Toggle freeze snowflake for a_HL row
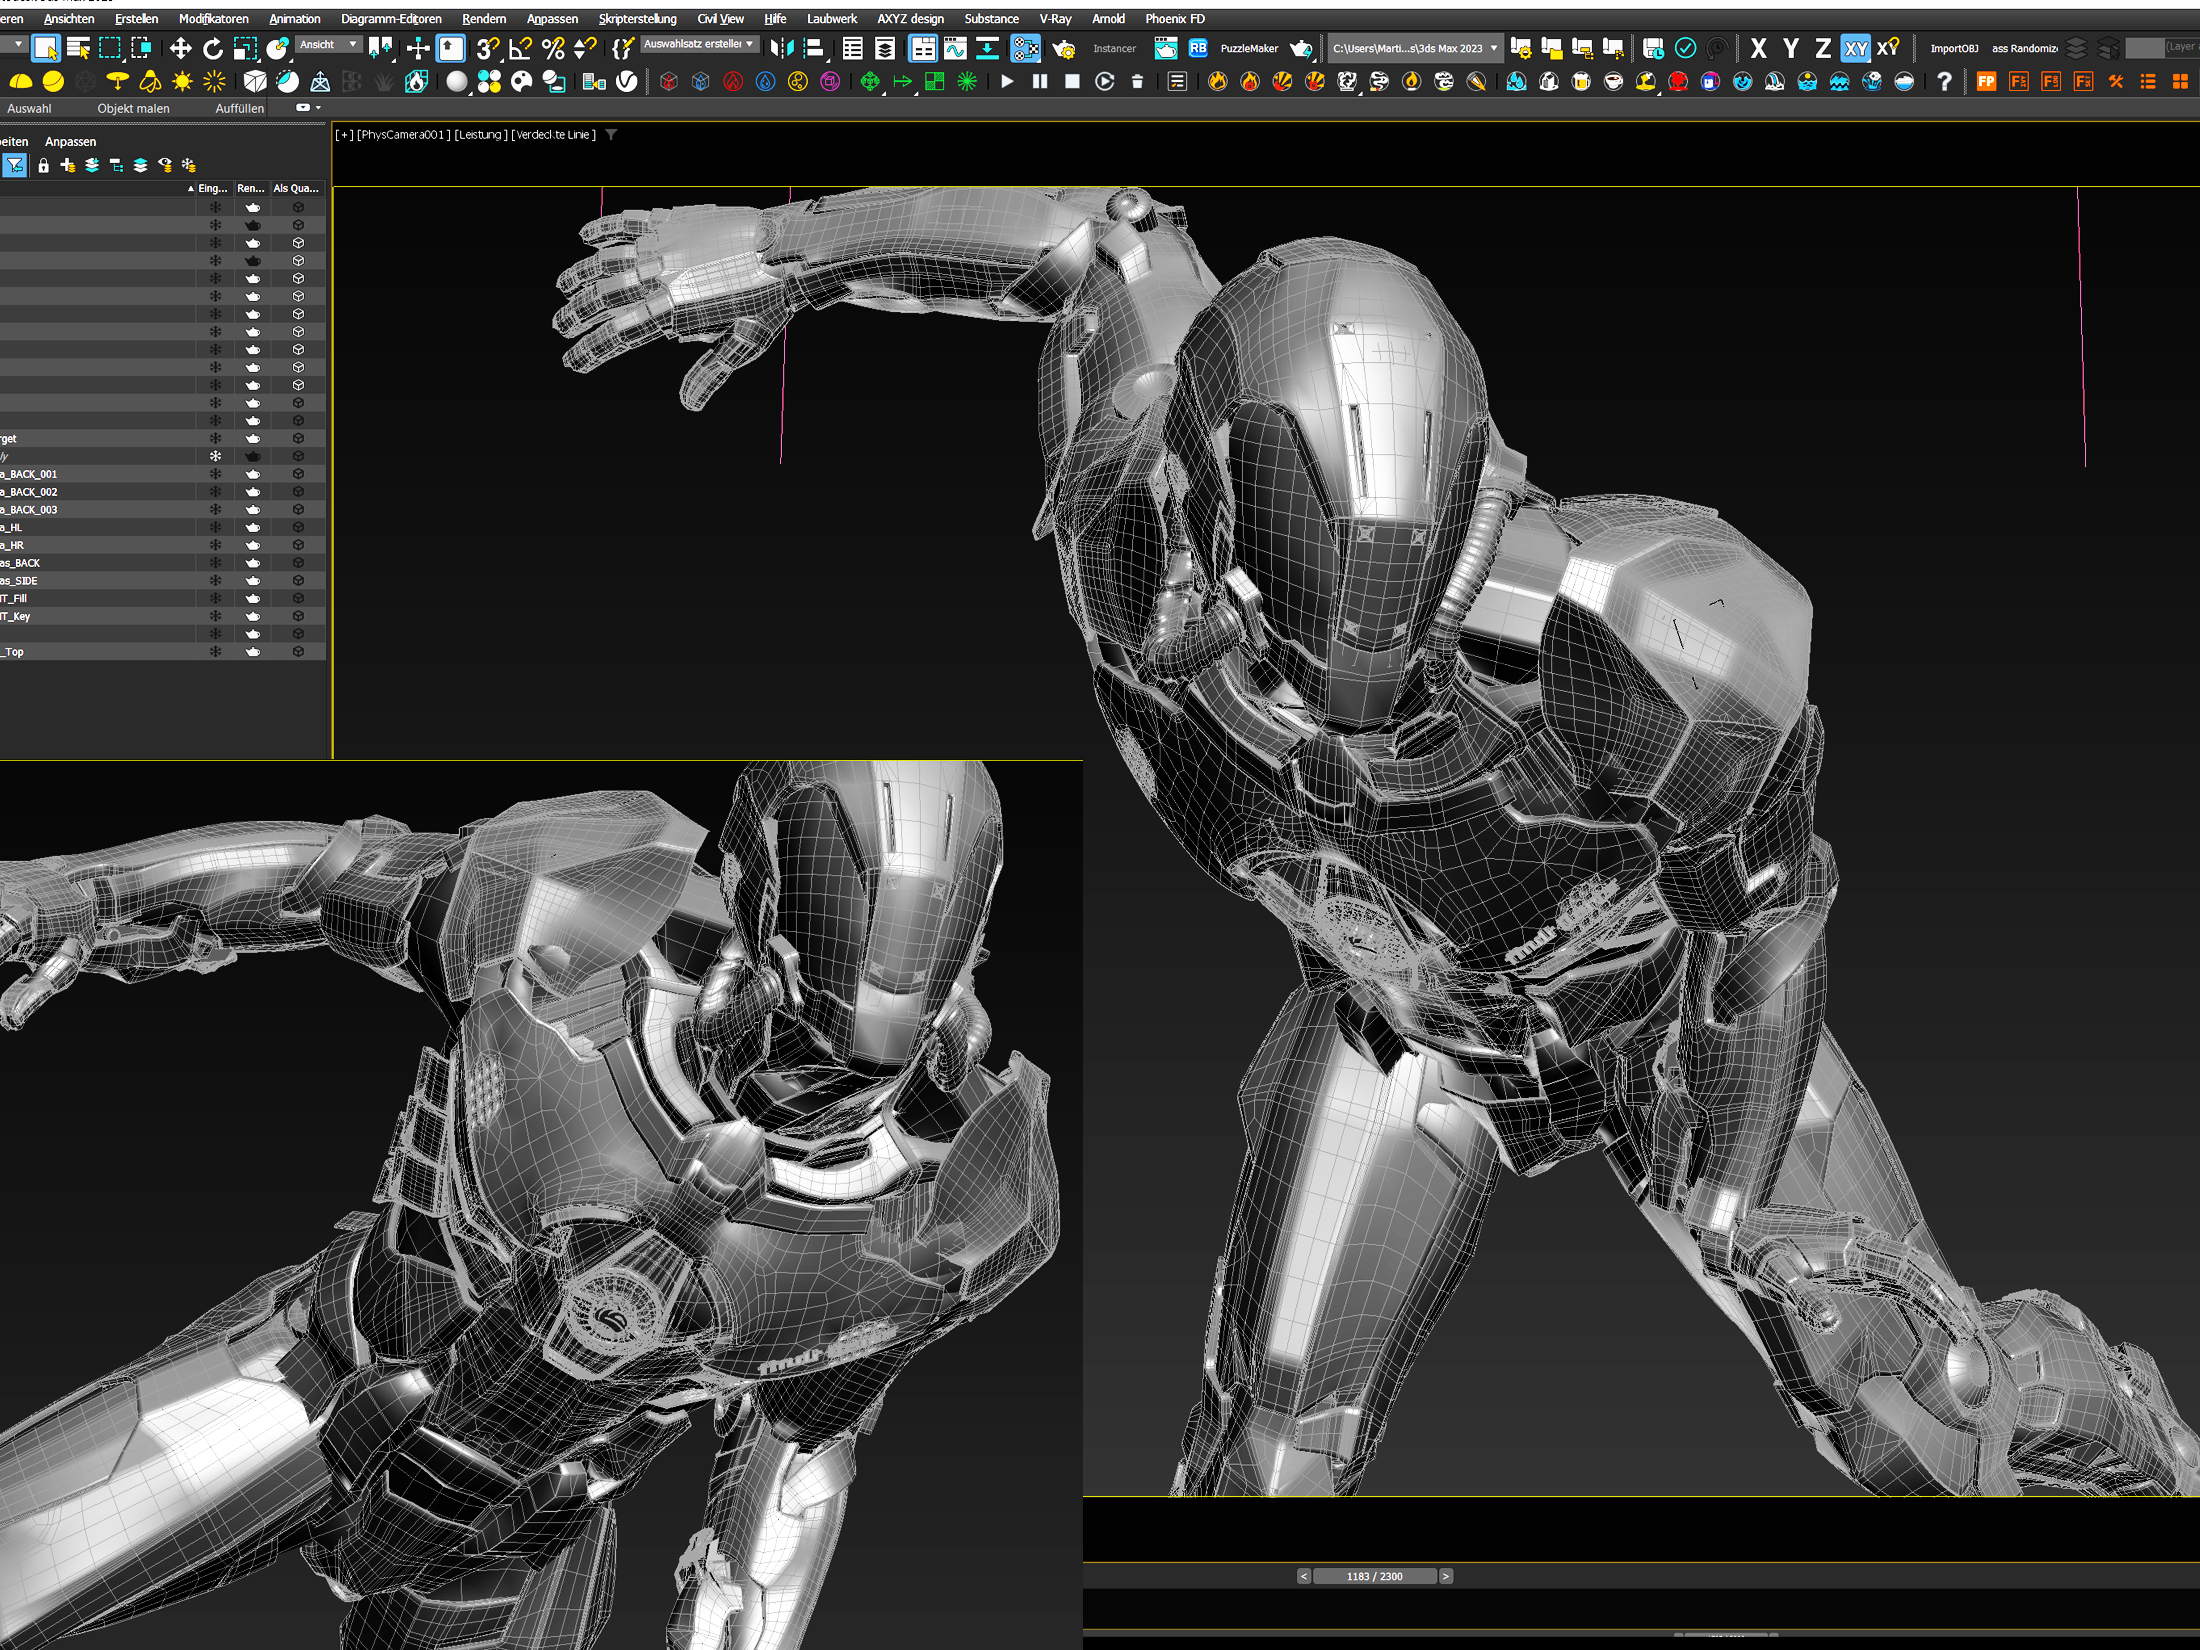 (x=215, y=527)
